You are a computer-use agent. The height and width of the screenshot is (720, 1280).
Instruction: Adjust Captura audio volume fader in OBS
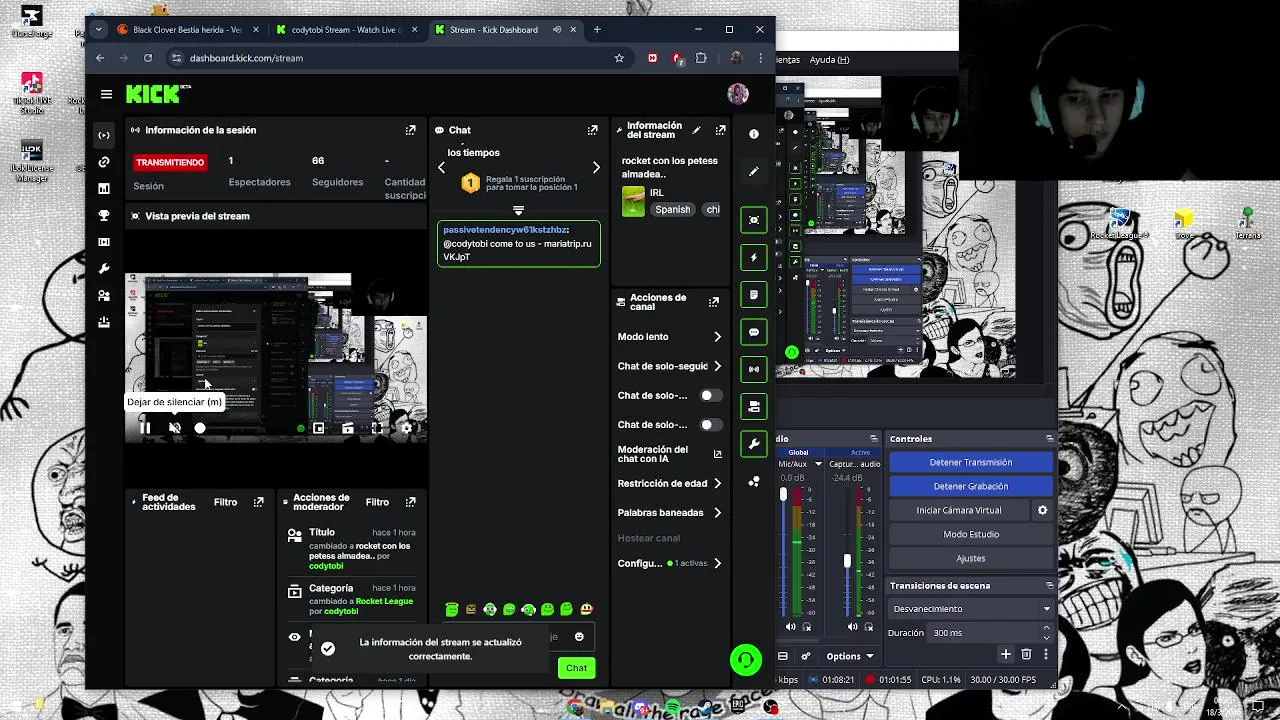(847, 561)
